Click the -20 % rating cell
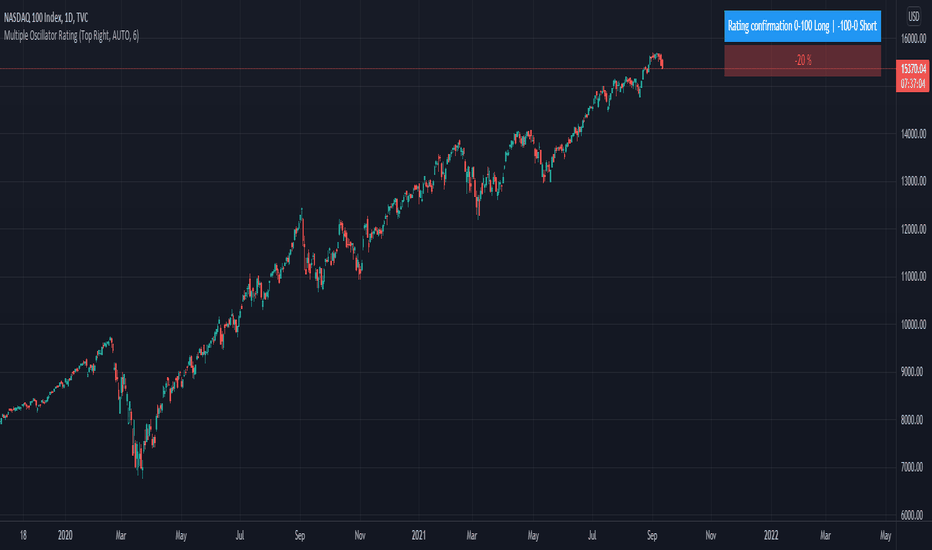The image size is (932, 550). (x=802, y=60)
